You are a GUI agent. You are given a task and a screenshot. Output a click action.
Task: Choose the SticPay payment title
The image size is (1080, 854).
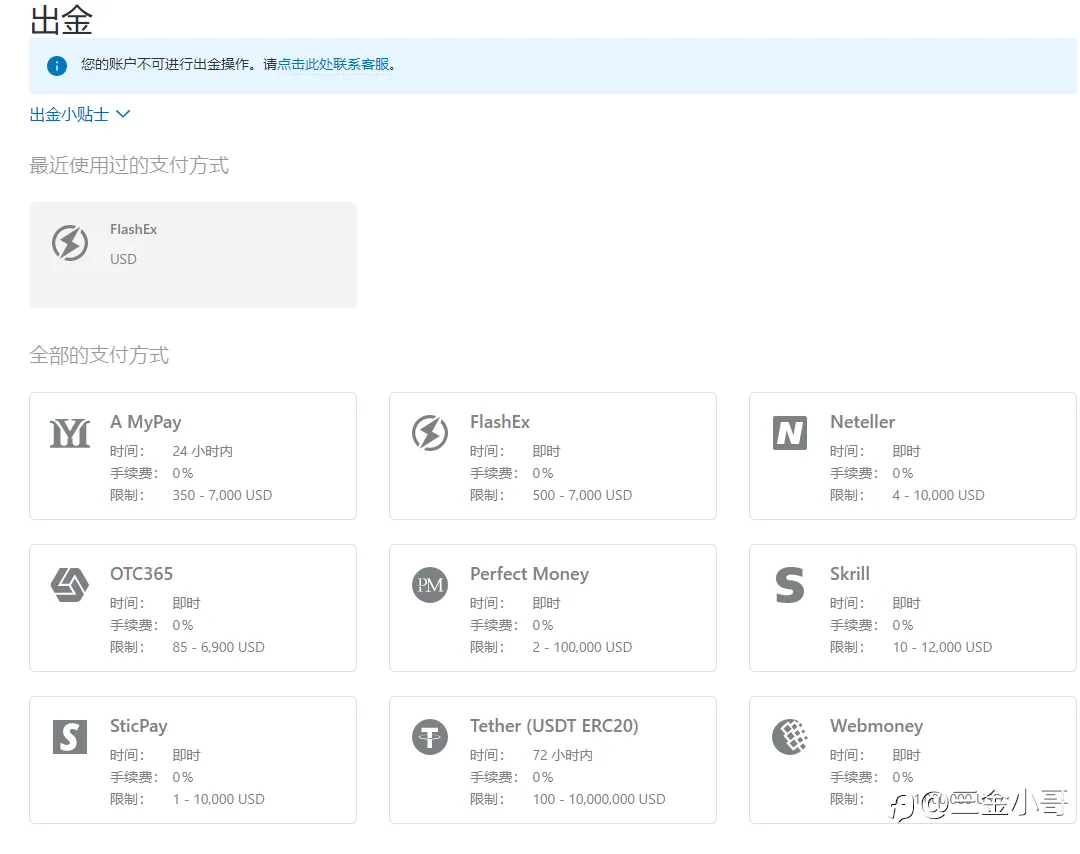(x=138, y=726)
